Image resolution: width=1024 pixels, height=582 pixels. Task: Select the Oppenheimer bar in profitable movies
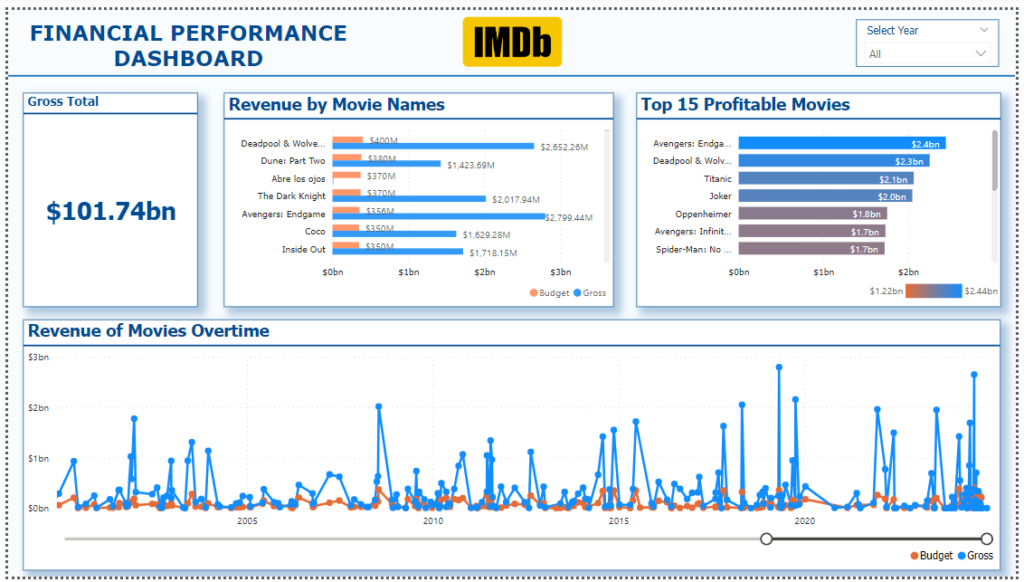click(x=812, y=214)
